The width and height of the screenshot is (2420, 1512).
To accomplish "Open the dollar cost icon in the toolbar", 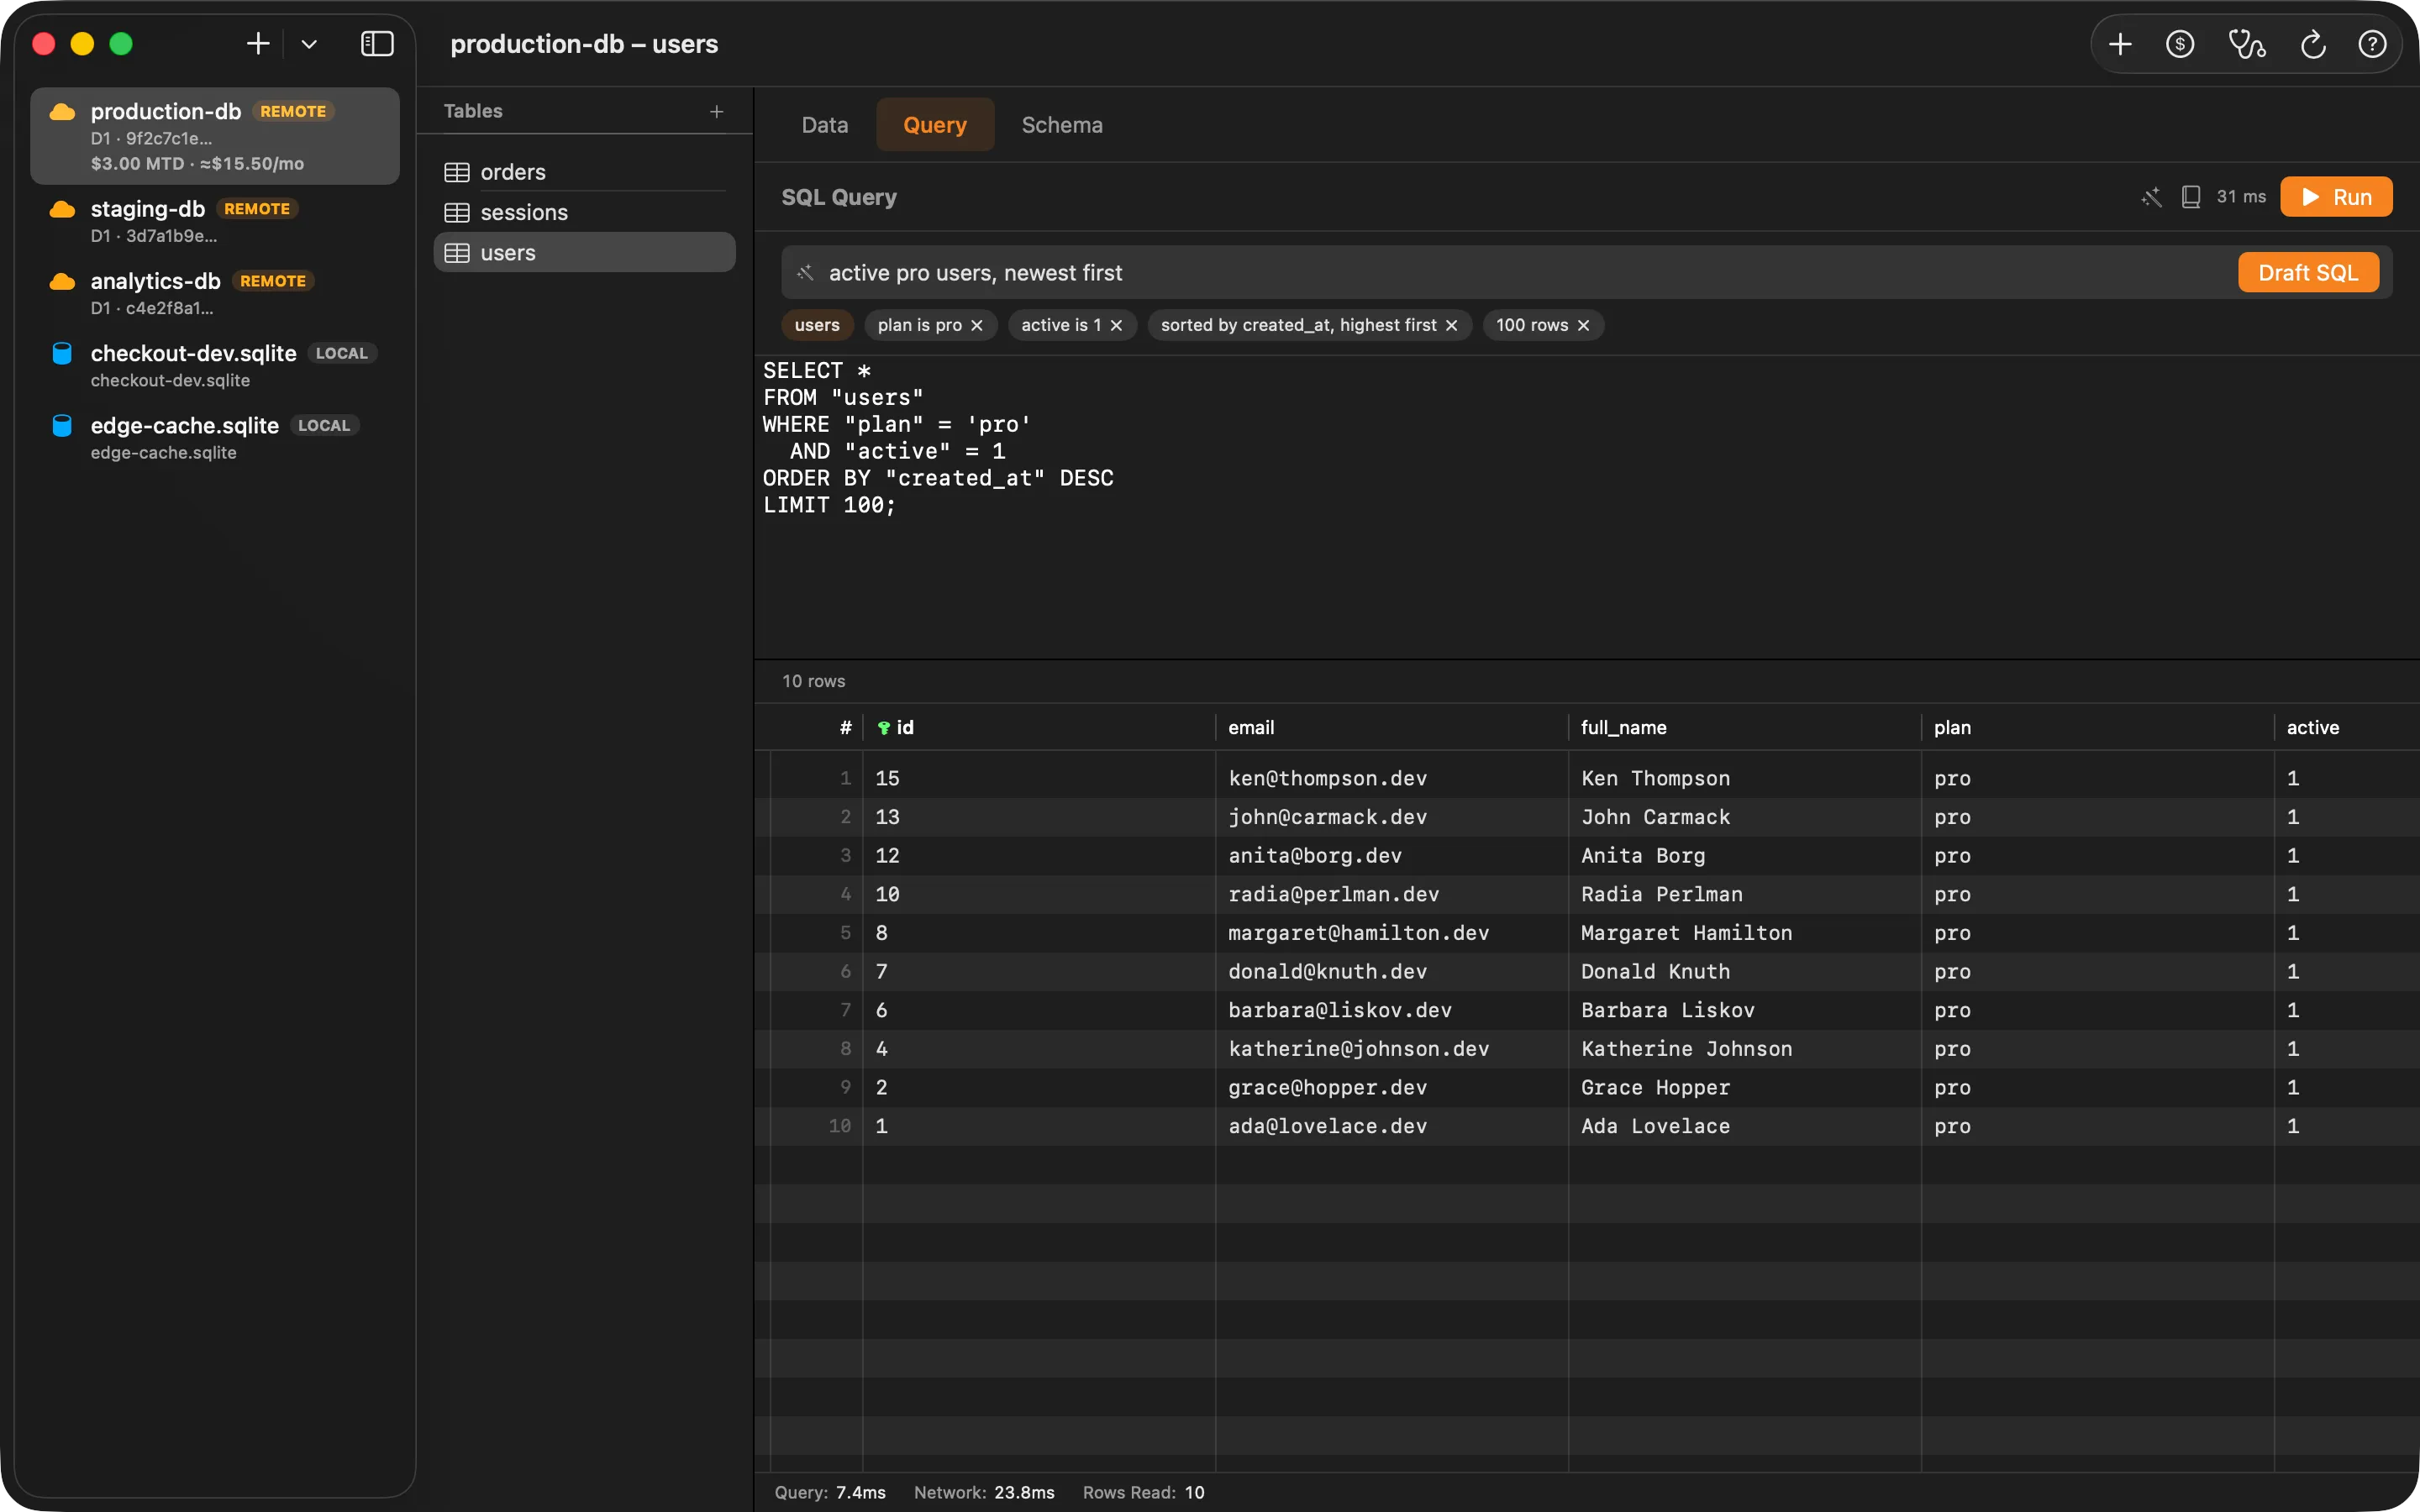I will [2180, 44].
